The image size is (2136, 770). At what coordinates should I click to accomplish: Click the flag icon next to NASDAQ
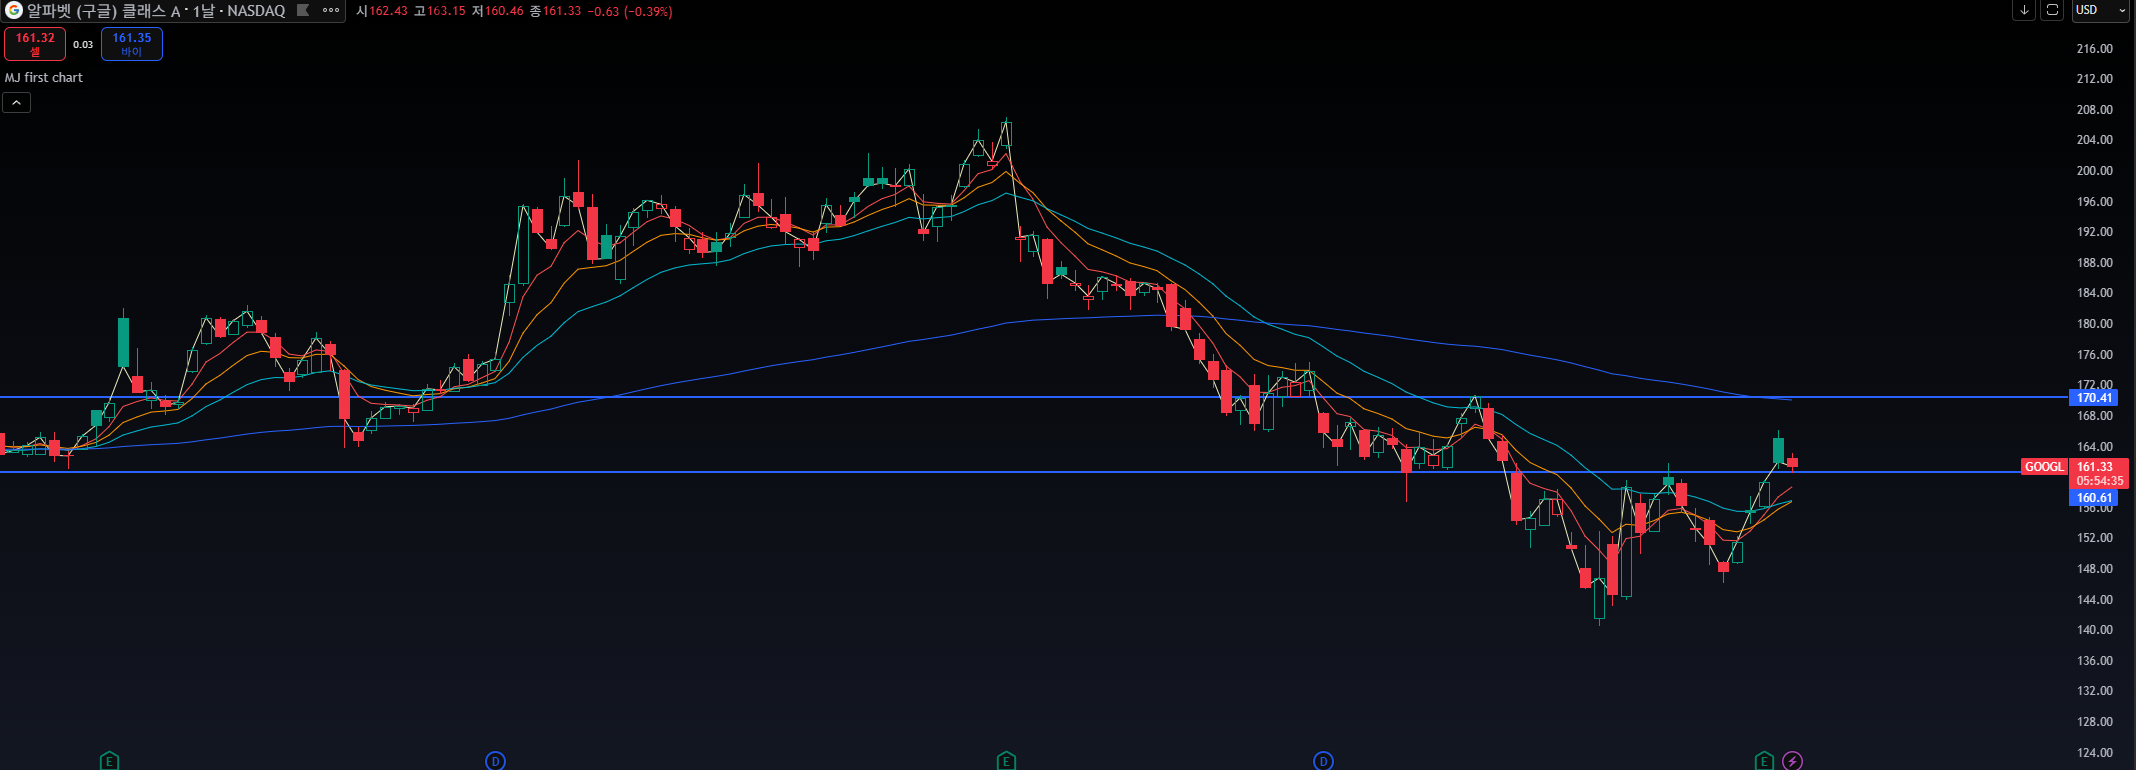pos(303,10)
